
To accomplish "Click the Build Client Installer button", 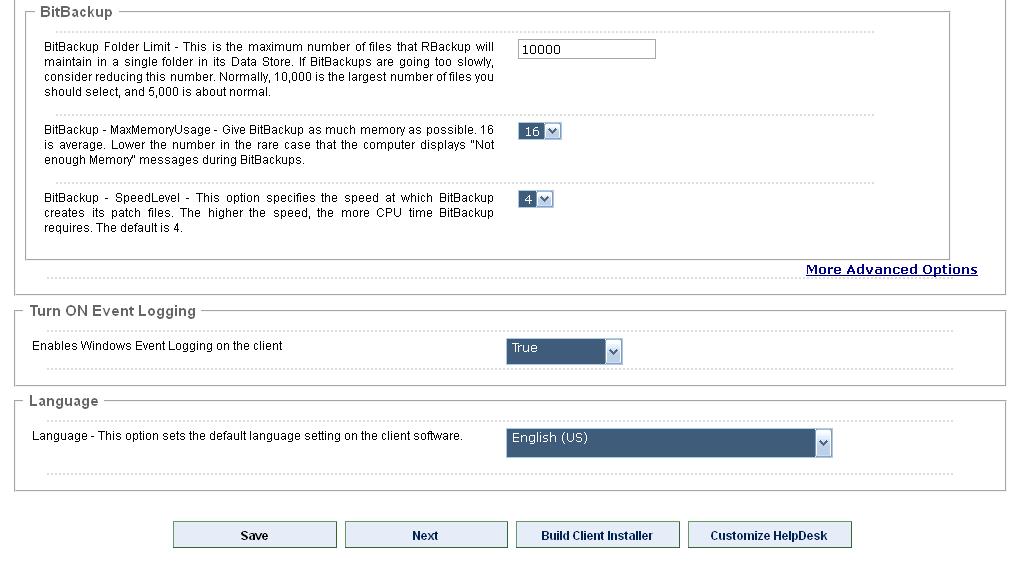I will coord(597,535).
